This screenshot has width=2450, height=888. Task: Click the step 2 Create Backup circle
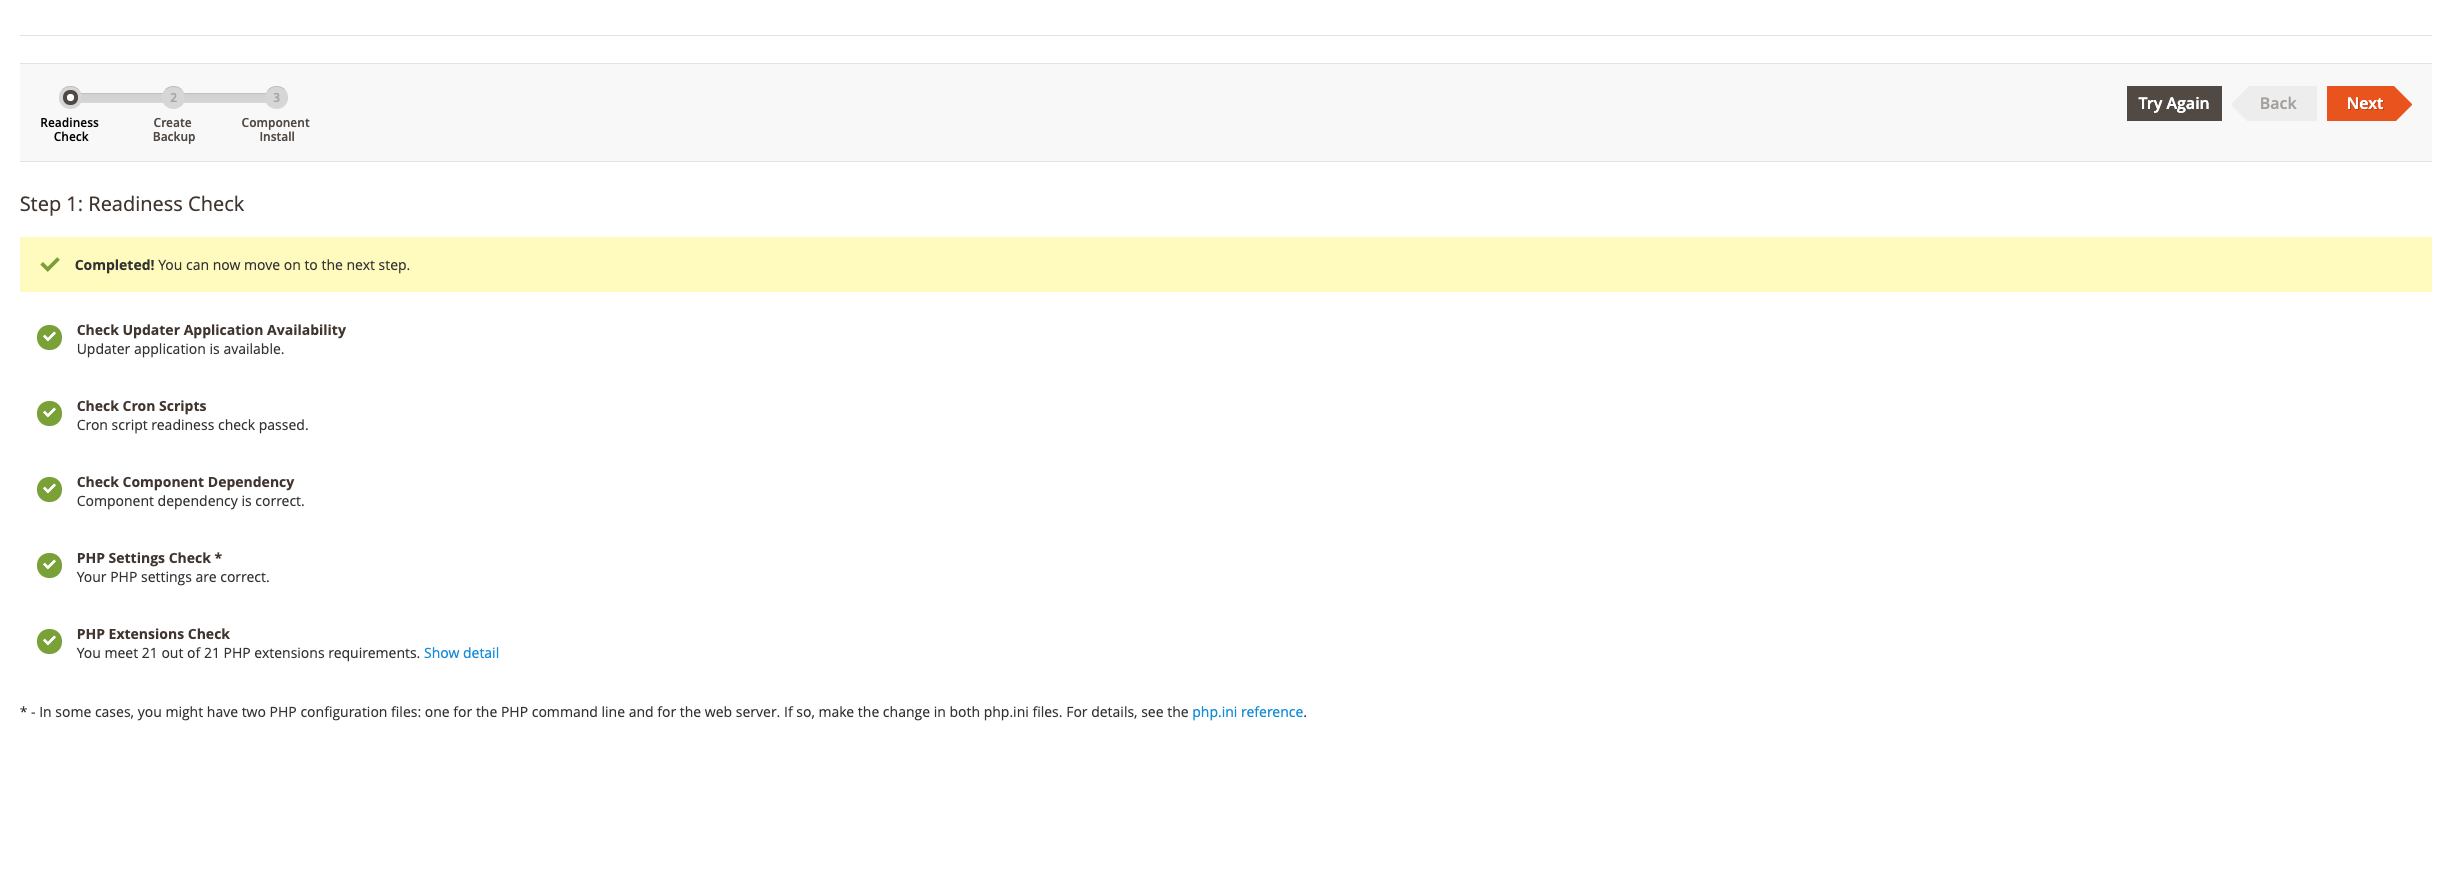pyautogui.click(x=173, y=97)
